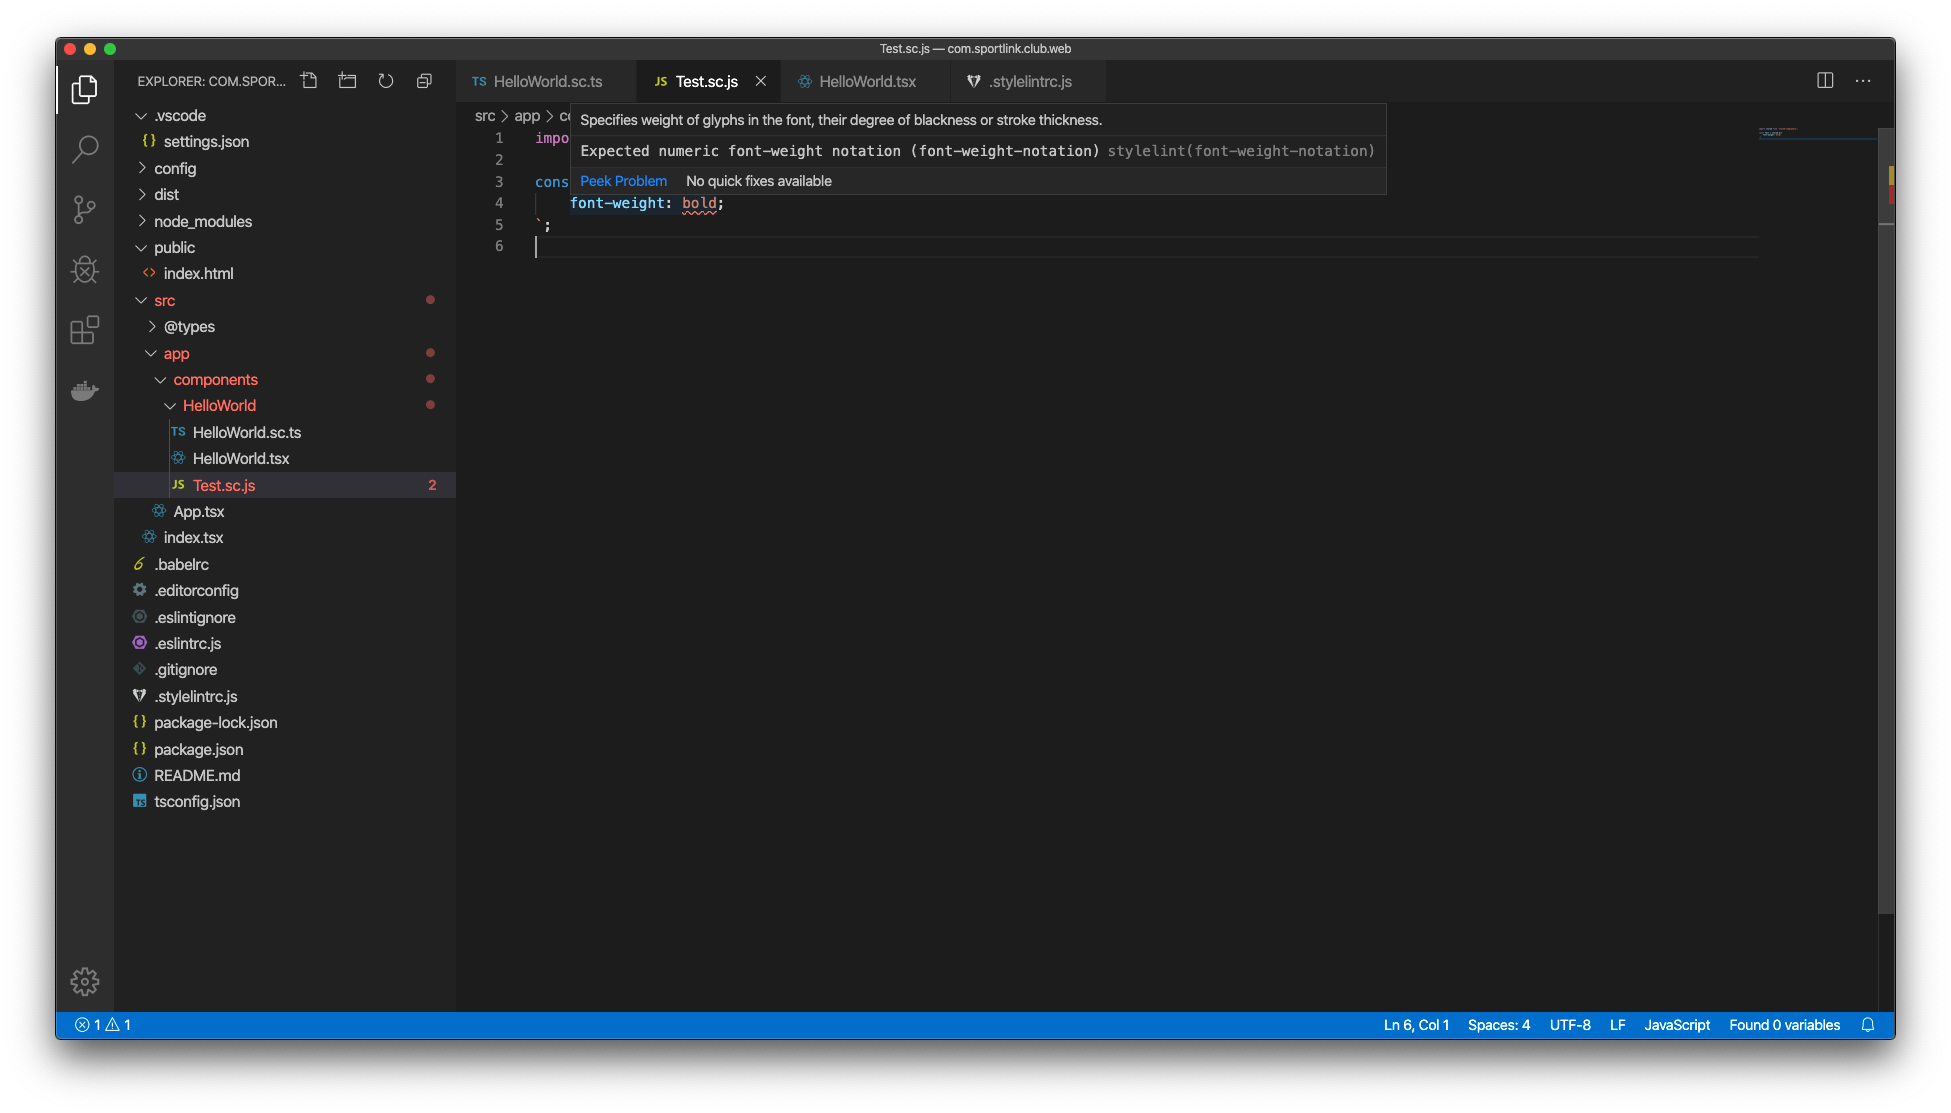The width and height of the screenshot is (1951, 1113).
Task: Click the New File icon in Explorer
Action: tap(309, 81)
